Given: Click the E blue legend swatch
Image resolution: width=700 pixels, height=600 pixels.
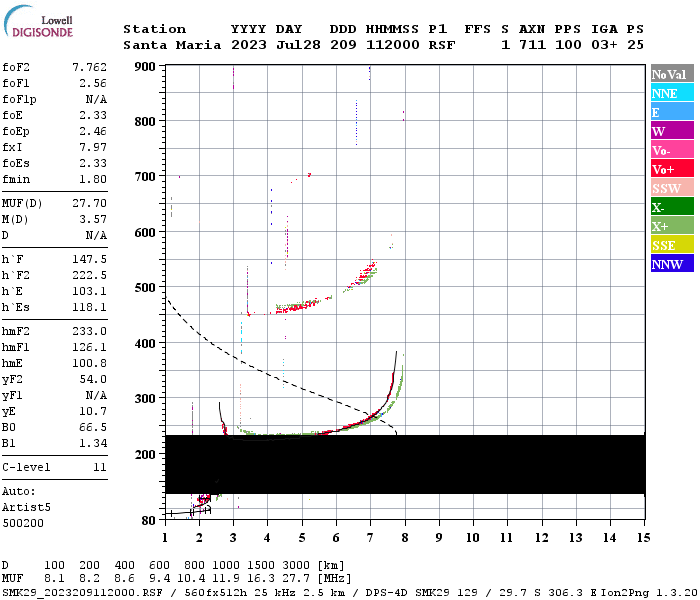Looking at the screenshot, I should (x=672, y=111).
